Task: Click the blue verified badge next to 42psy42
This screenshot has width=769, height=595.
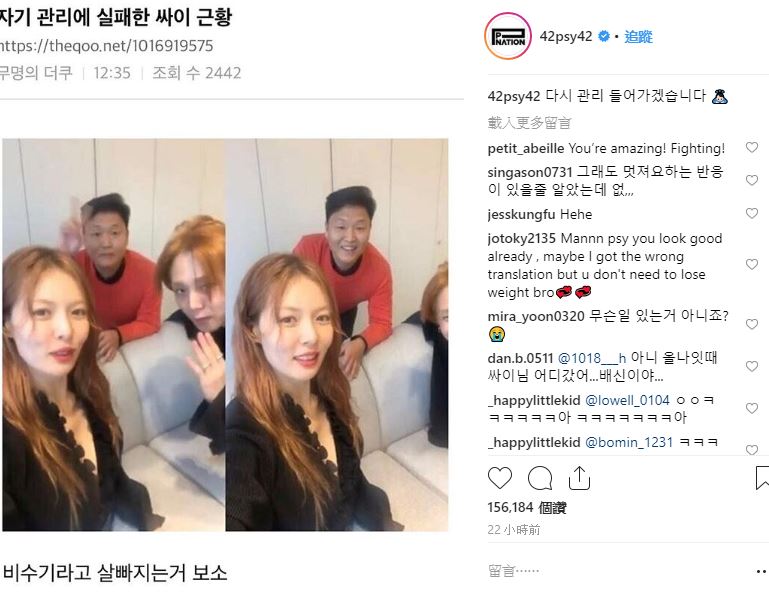Action: click(x=604, y=36)
